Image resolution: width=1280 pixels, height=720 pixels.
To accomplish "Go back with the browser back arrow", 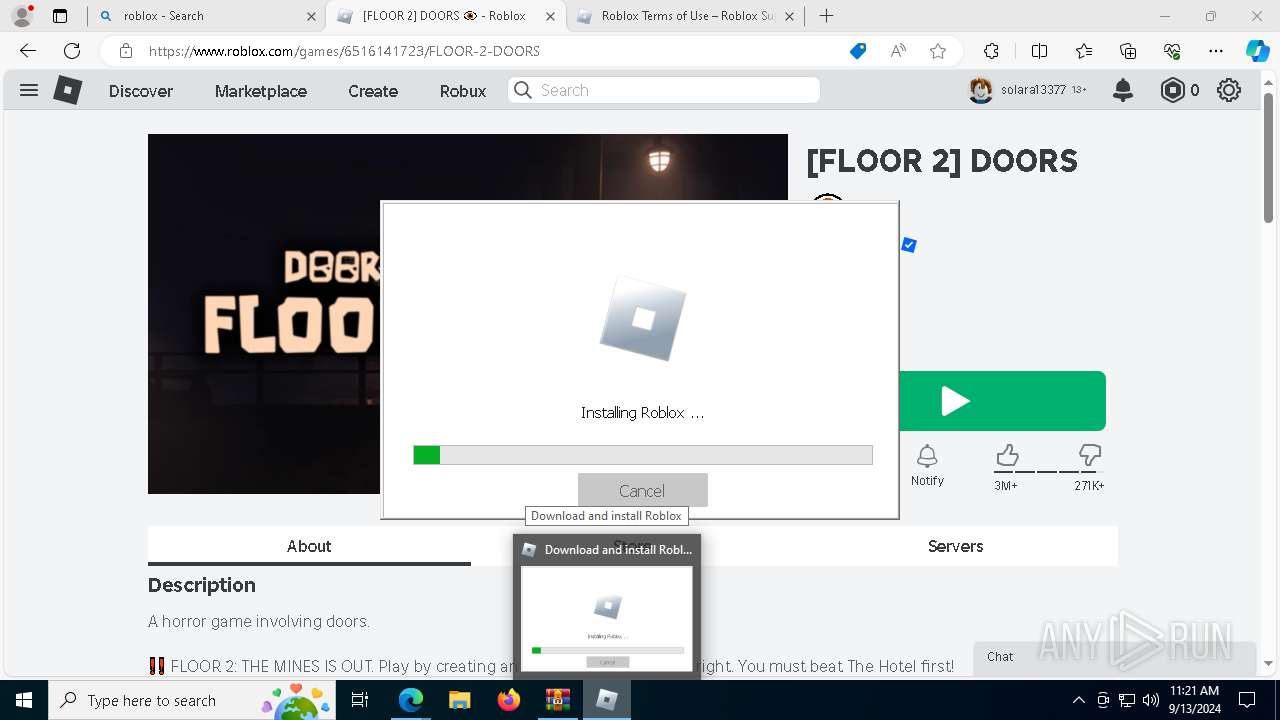I will coord(28,51).
